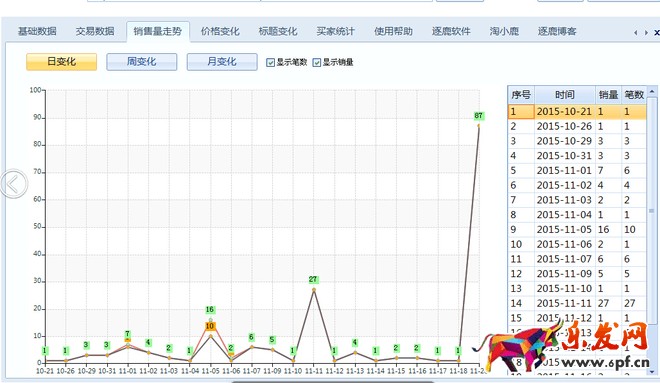Image resolution: width=660 pixels, height=383 pixels.
Task: Toggle the 显示销量 checkbox
Action: pyautogui.click(x=317, y=63)
